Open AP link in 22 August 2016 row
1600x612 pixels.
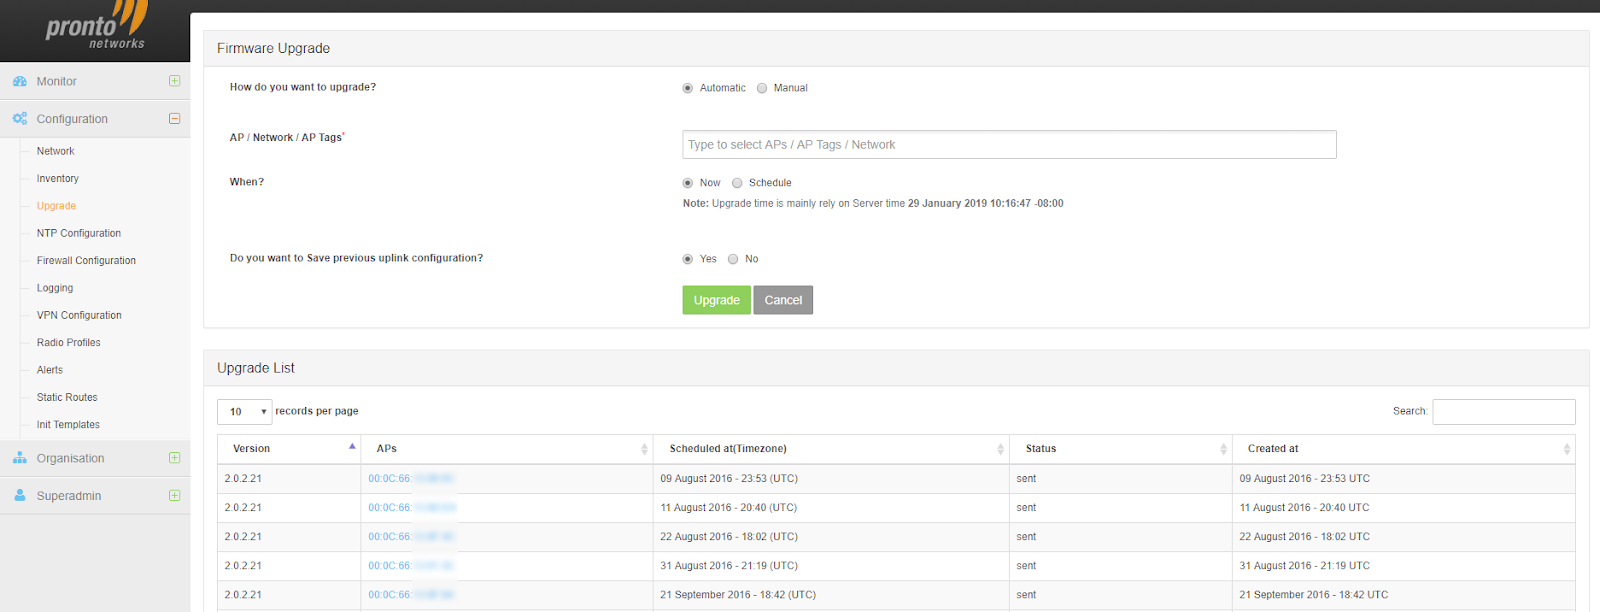point(411,537)
